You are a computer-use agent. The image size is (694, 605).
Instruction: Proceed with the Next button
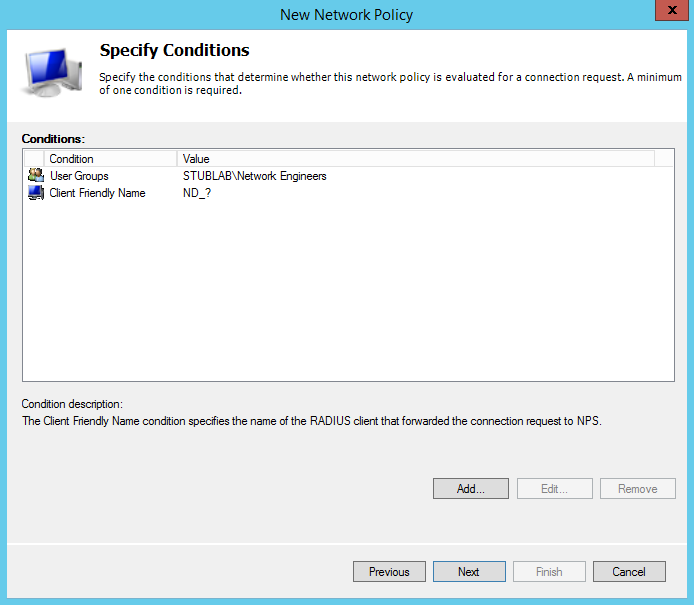click(x=469, y=571)
